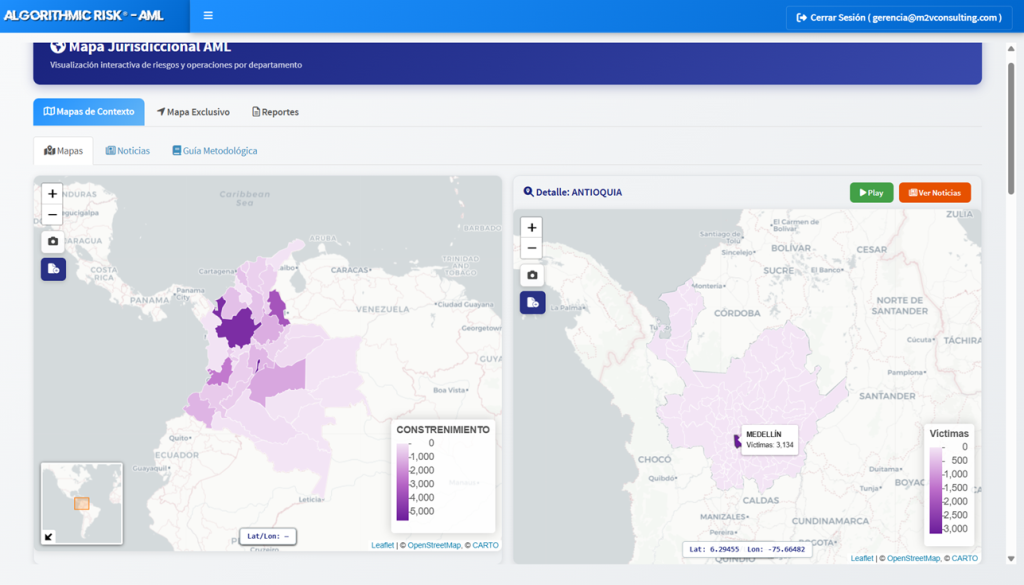Image resolution: width=1024 pixels, height=585 pixels.
Task: Open Leaflet link under Antioquia map
Action: (x=862, y=558)
